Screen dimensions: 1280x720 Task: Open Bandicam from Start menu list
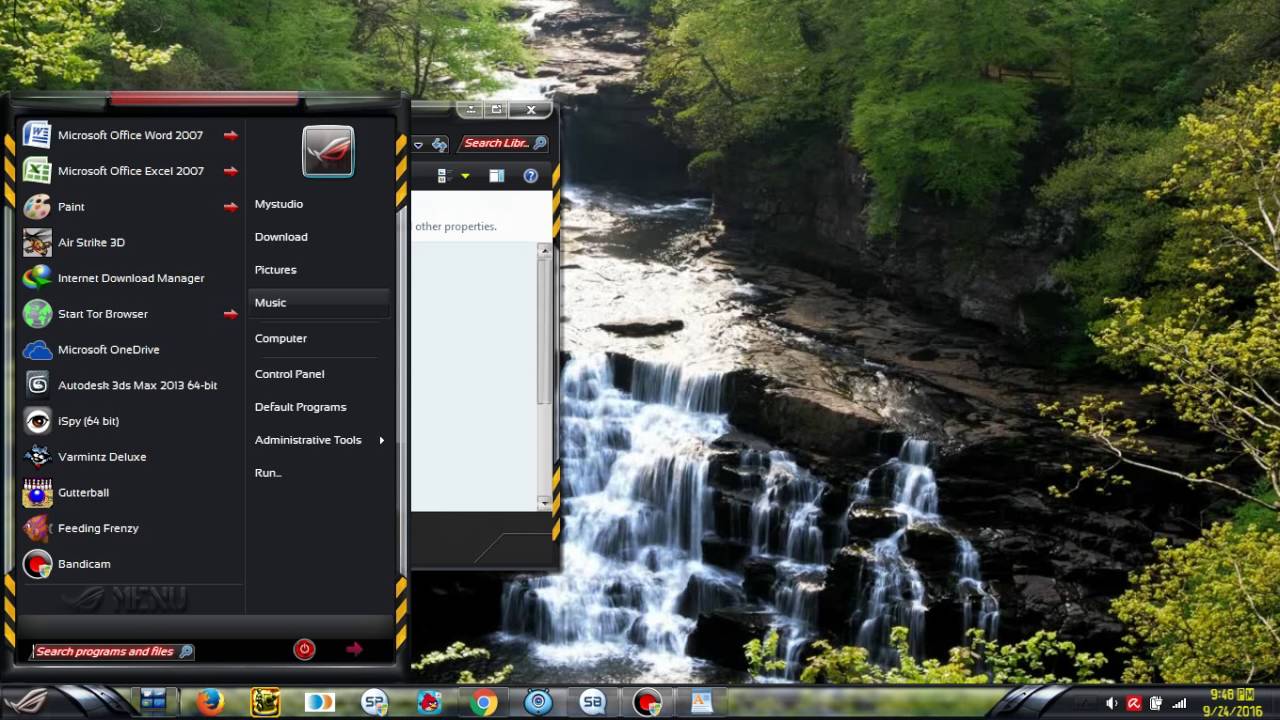pos(130,564)
